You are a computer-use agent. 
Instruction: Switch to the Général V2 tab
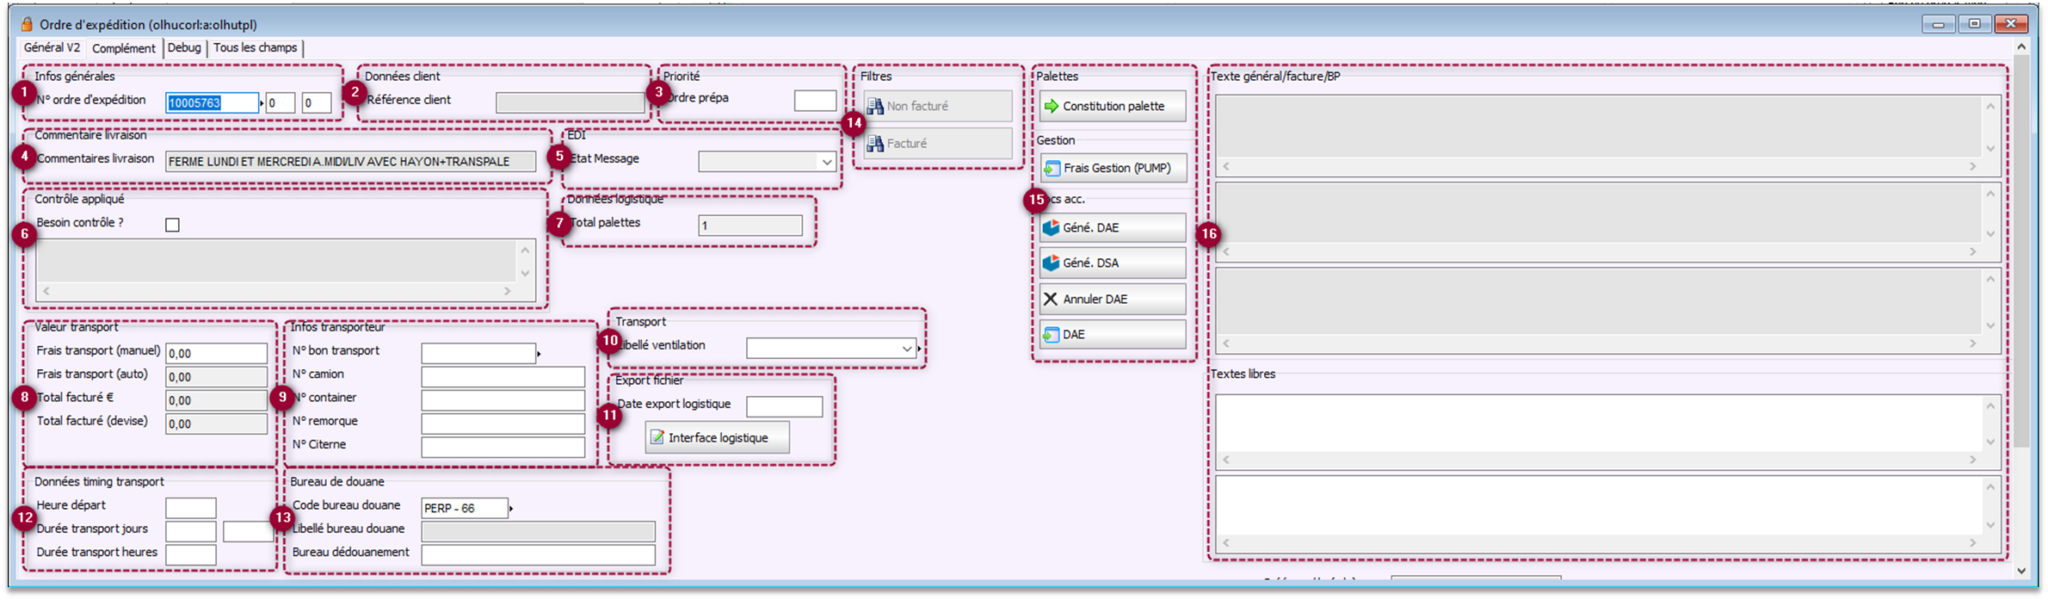pyautogui.click(x=52, y=48)
